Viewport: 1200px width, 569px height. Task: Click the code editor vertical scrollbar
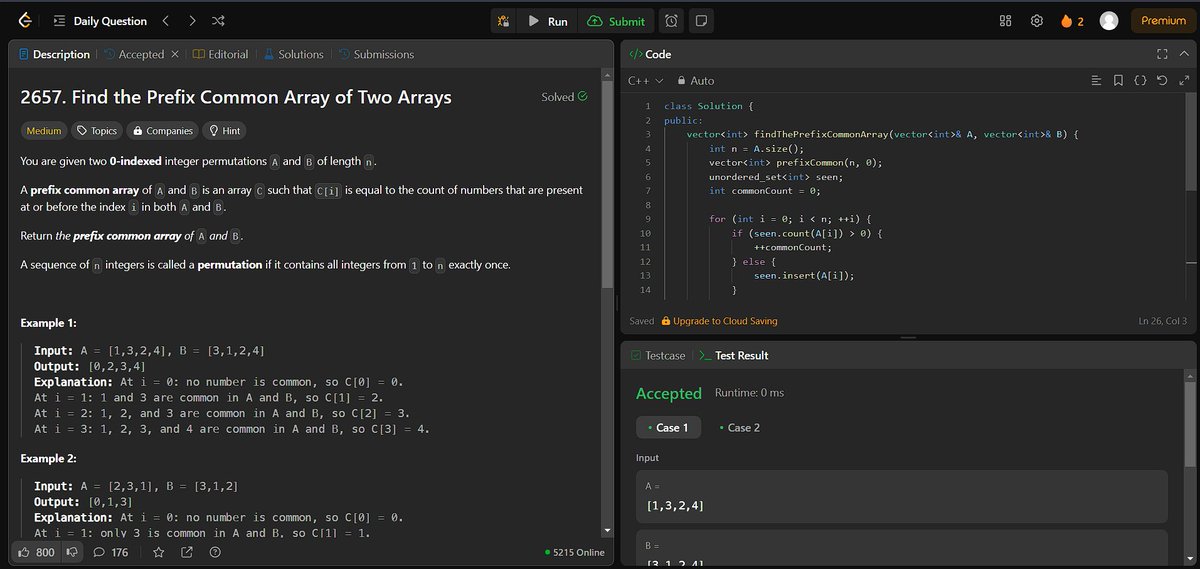point(1191,140)
